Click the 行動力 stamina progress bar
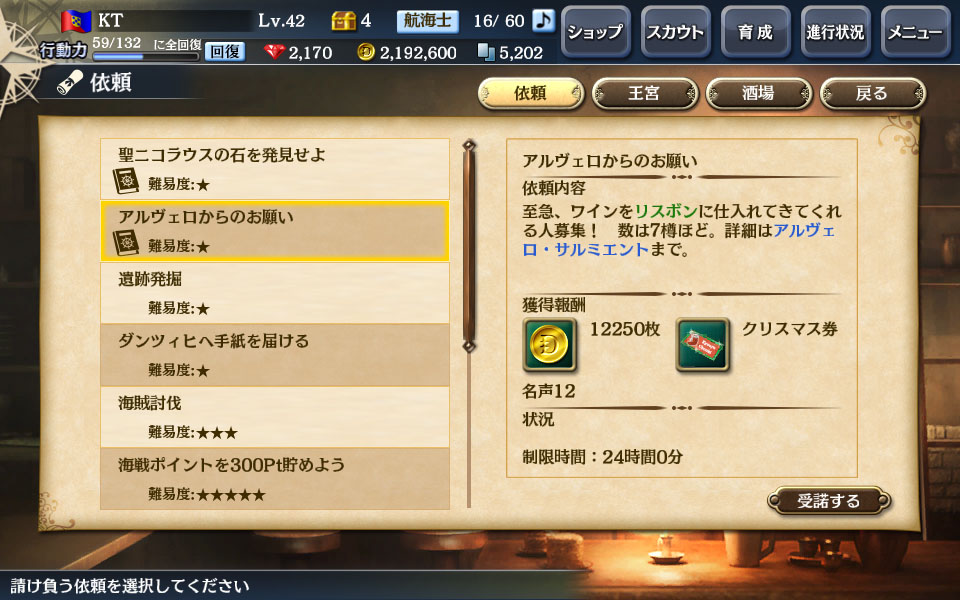The width and height of the screenshot is (960, 600). 146,57
